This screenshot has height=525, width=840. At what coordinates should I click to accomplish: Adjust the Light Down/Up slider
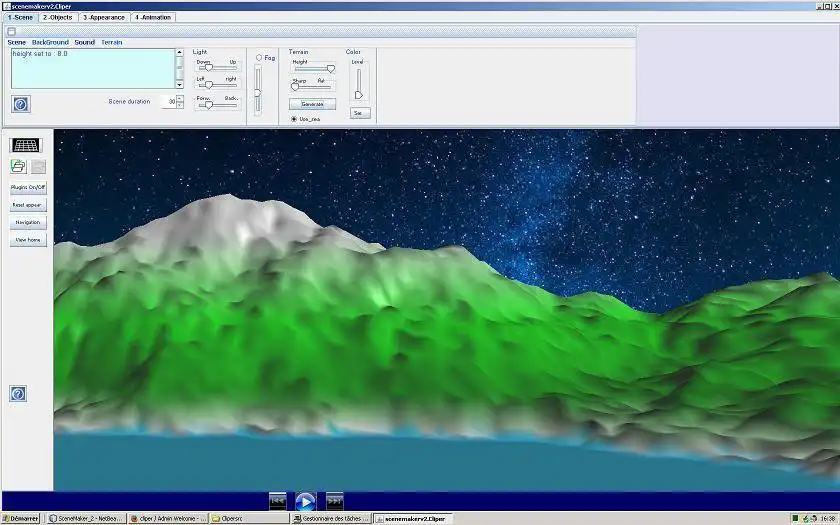coord(217,68)
